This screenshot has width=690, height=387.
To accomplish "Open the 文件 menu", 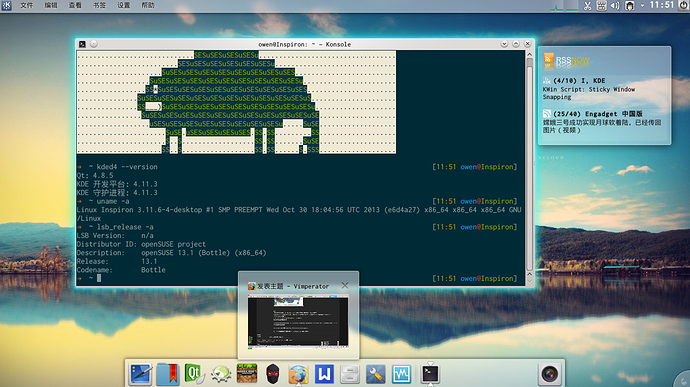I will click(26, 5).
